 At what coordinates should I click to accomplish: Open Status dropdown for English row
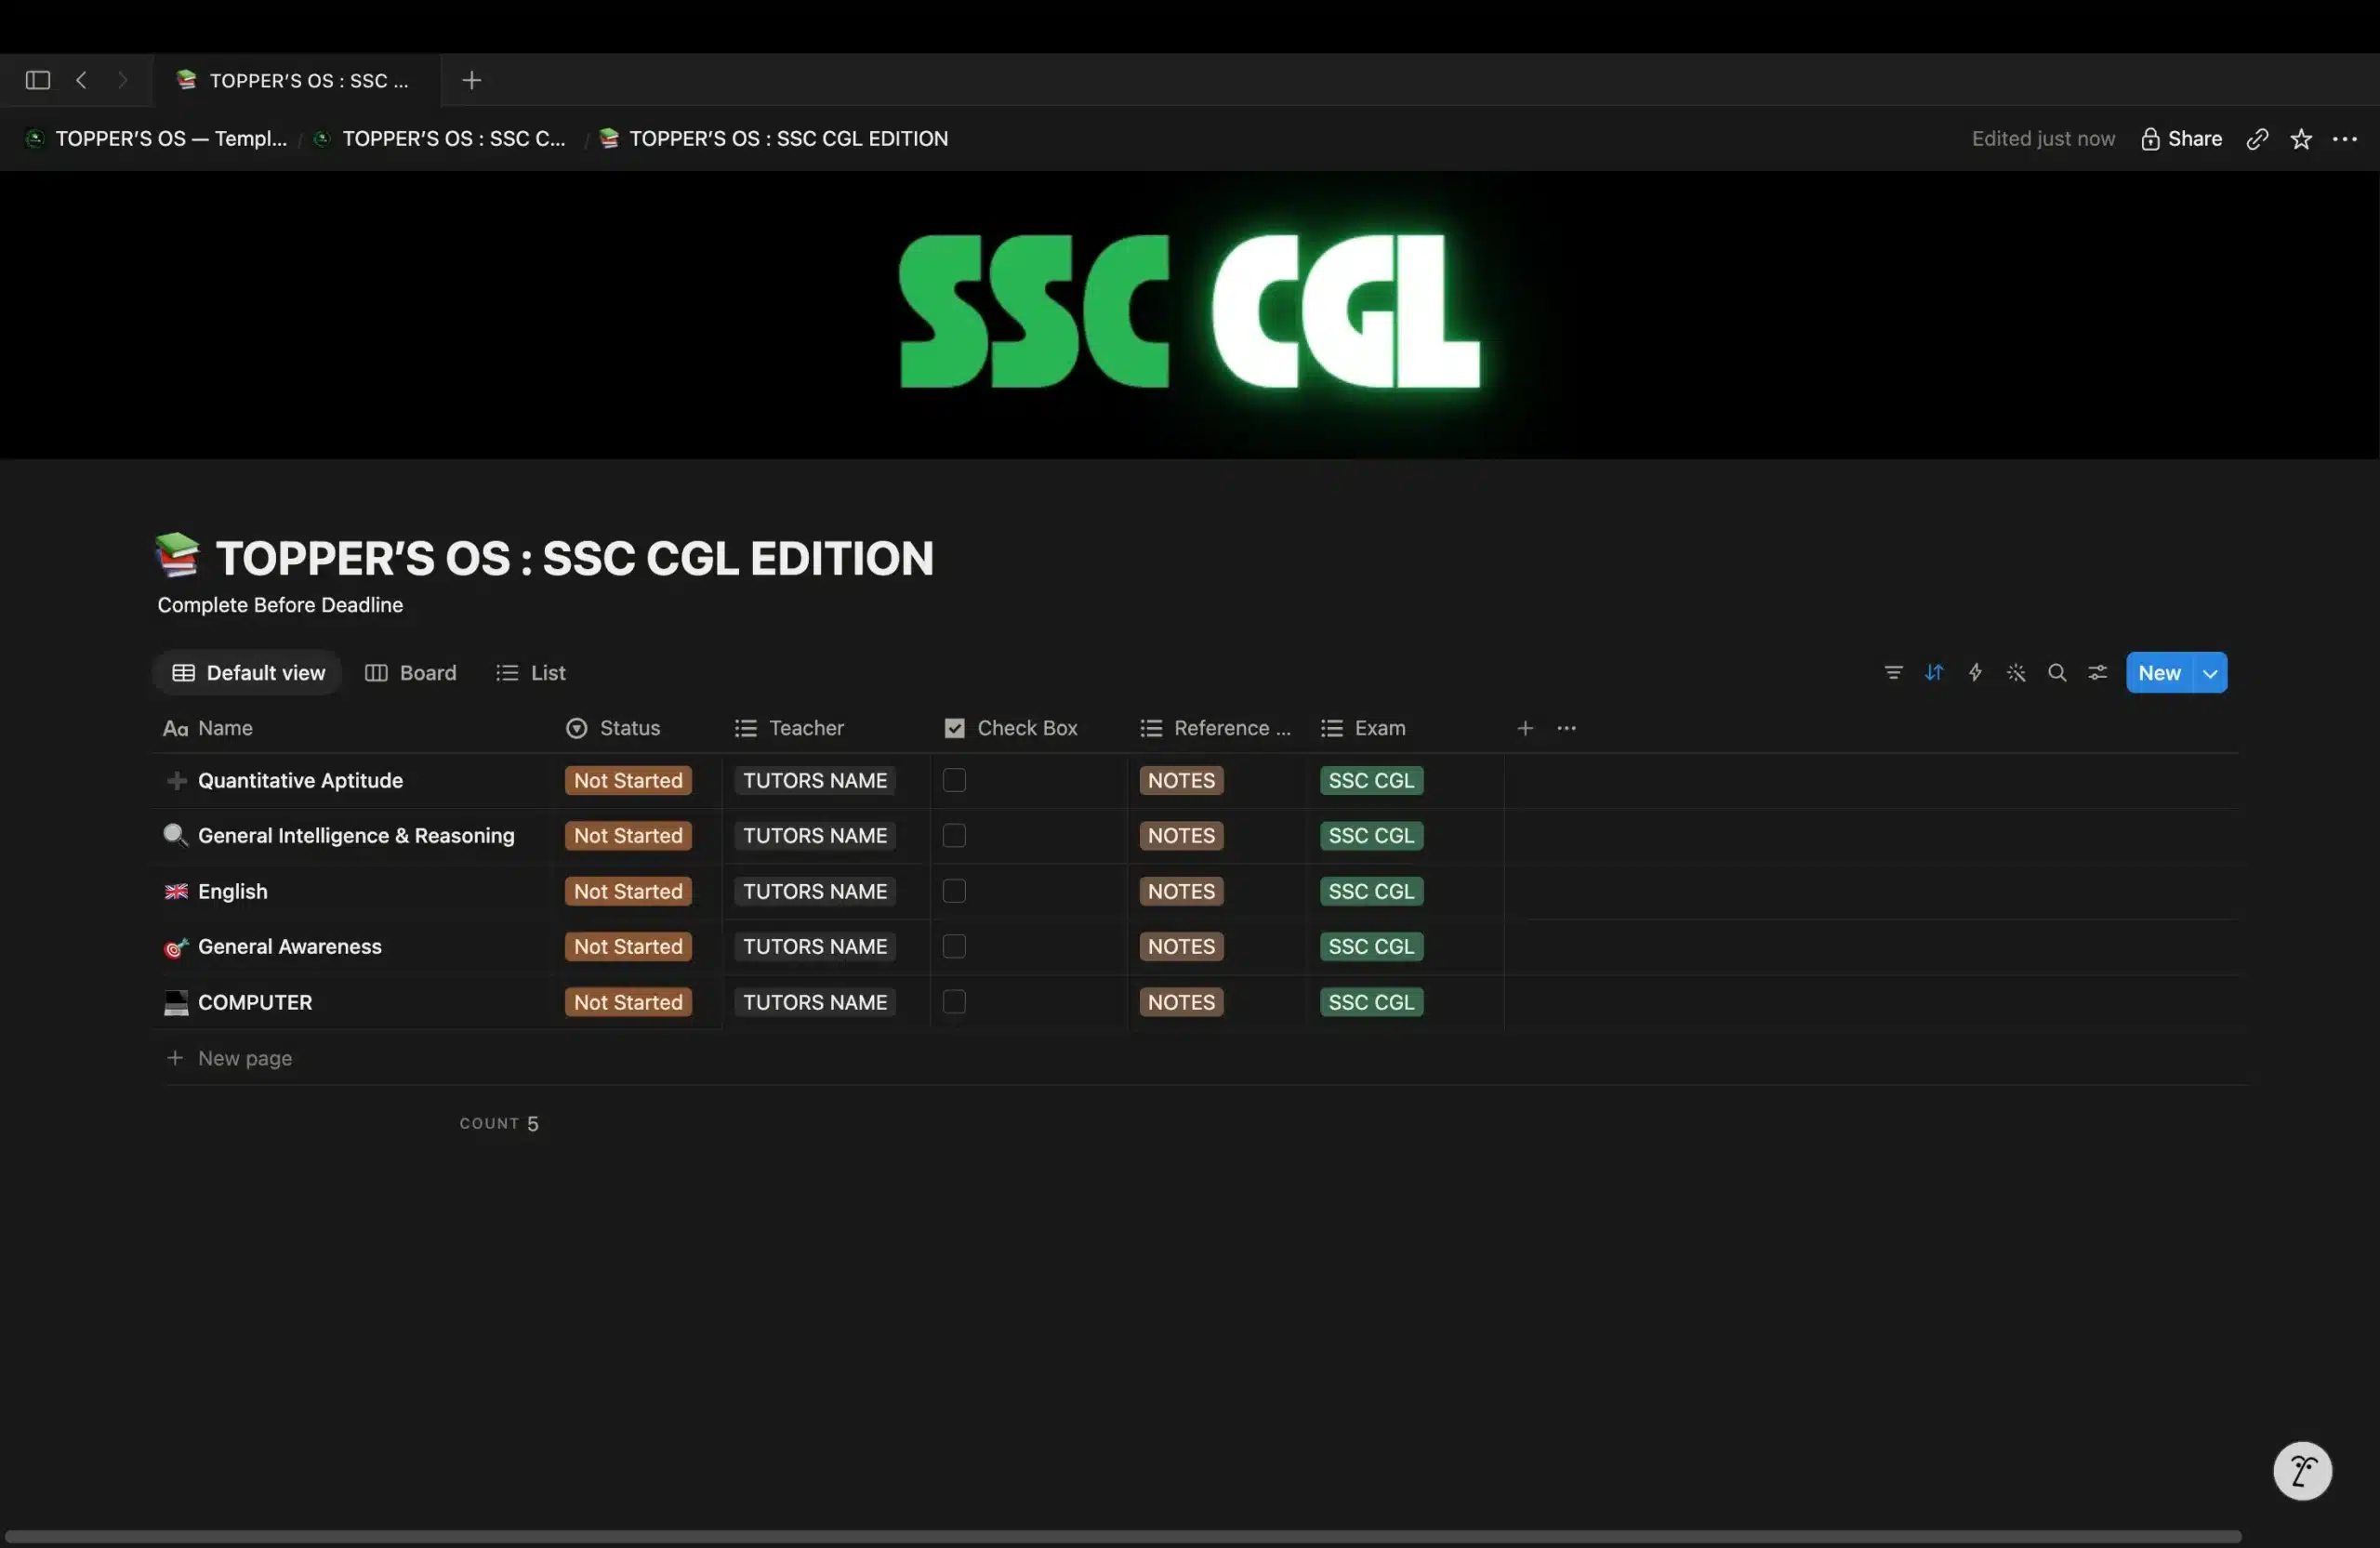point(628,891)
